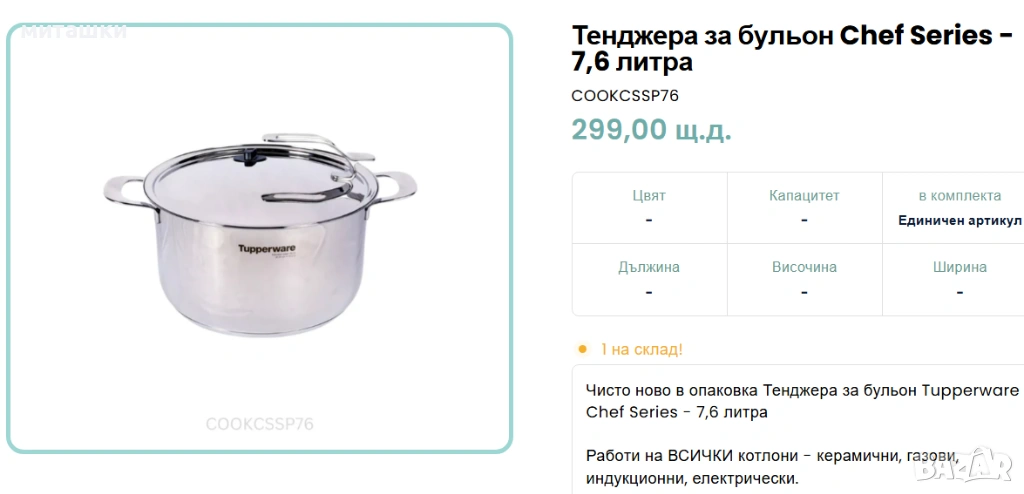Click the Капацитет attribute cell

click(805, 208)
